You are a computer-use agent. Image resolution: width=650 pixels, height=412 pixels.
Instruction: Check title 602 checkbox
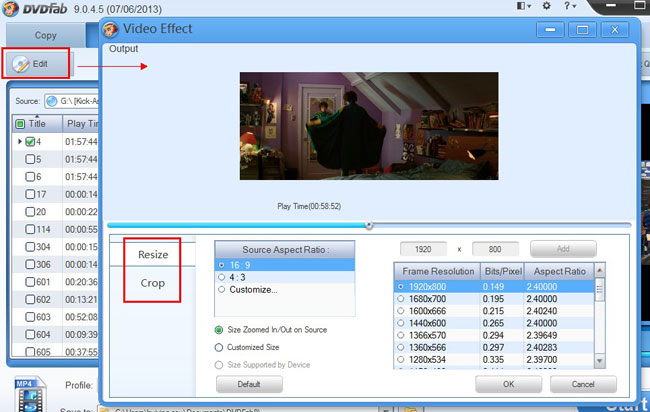30,299
